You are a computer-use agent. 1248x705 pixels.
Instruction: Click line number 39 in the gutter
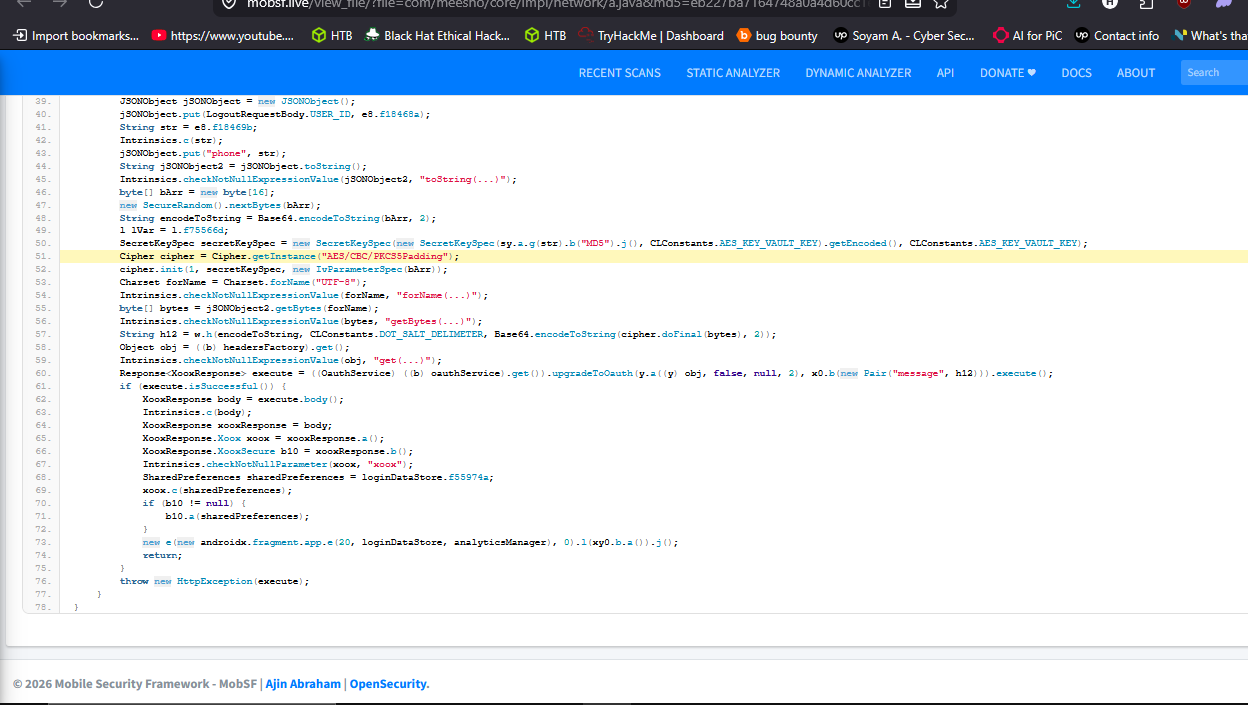(x=42, y=101)
